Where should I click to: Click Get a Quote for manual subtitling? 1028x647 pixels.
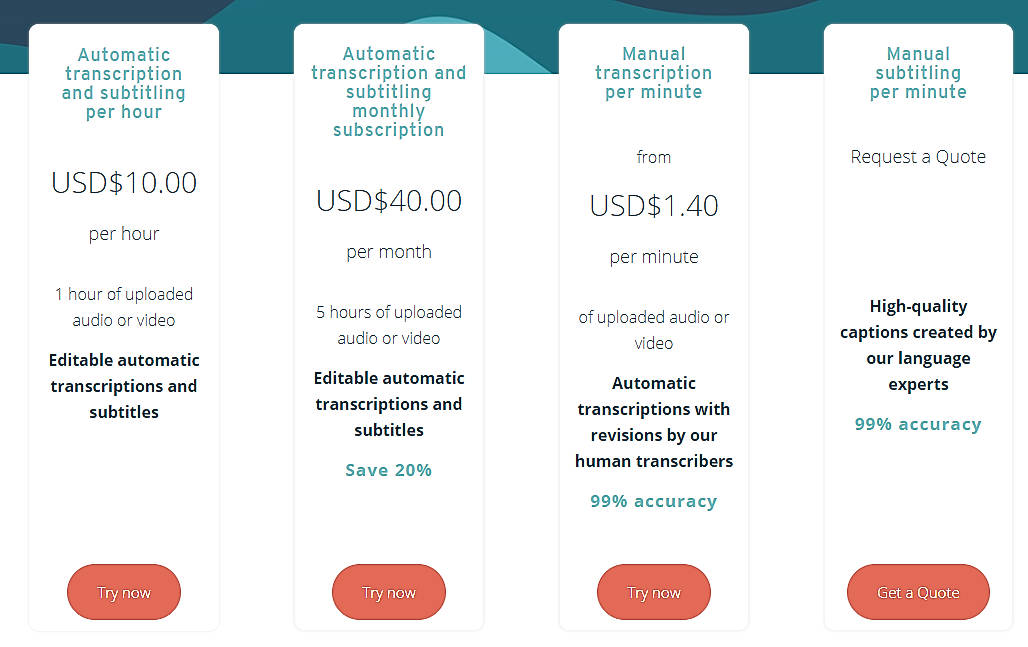pos(917,592)
